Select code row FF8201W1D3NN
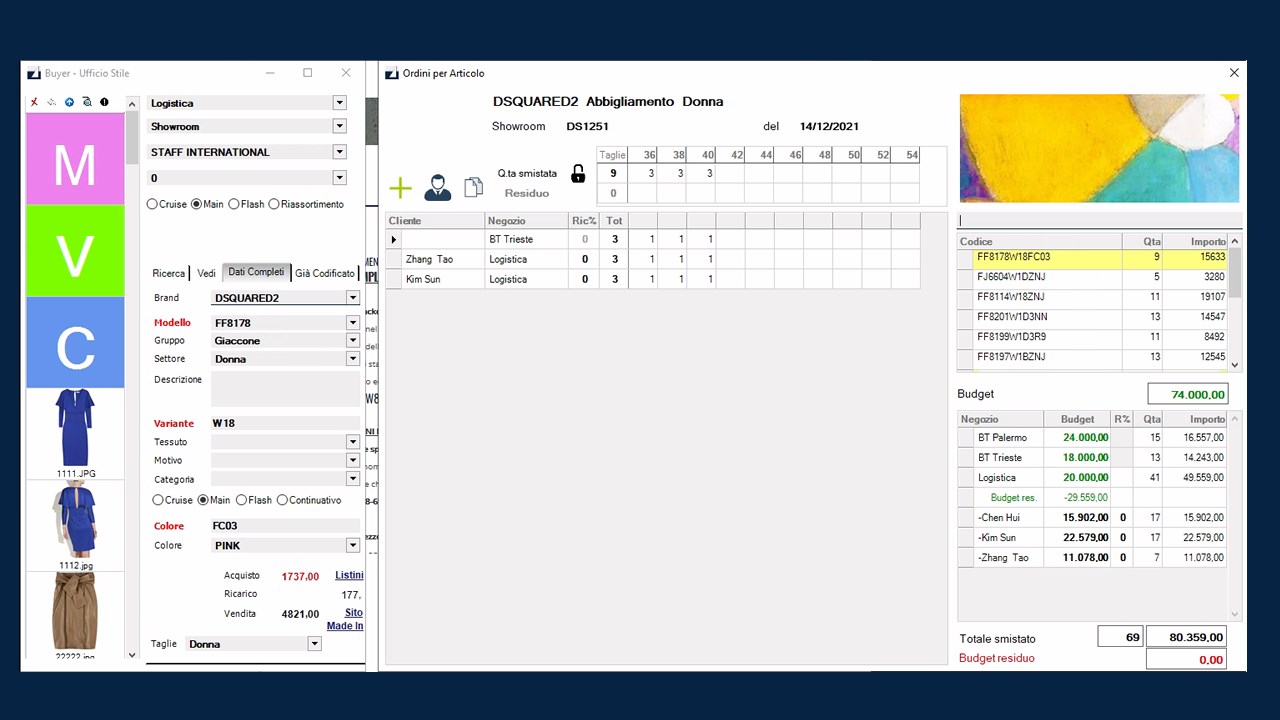This screenshot has height=720, width=1280. click(1092, 317)
